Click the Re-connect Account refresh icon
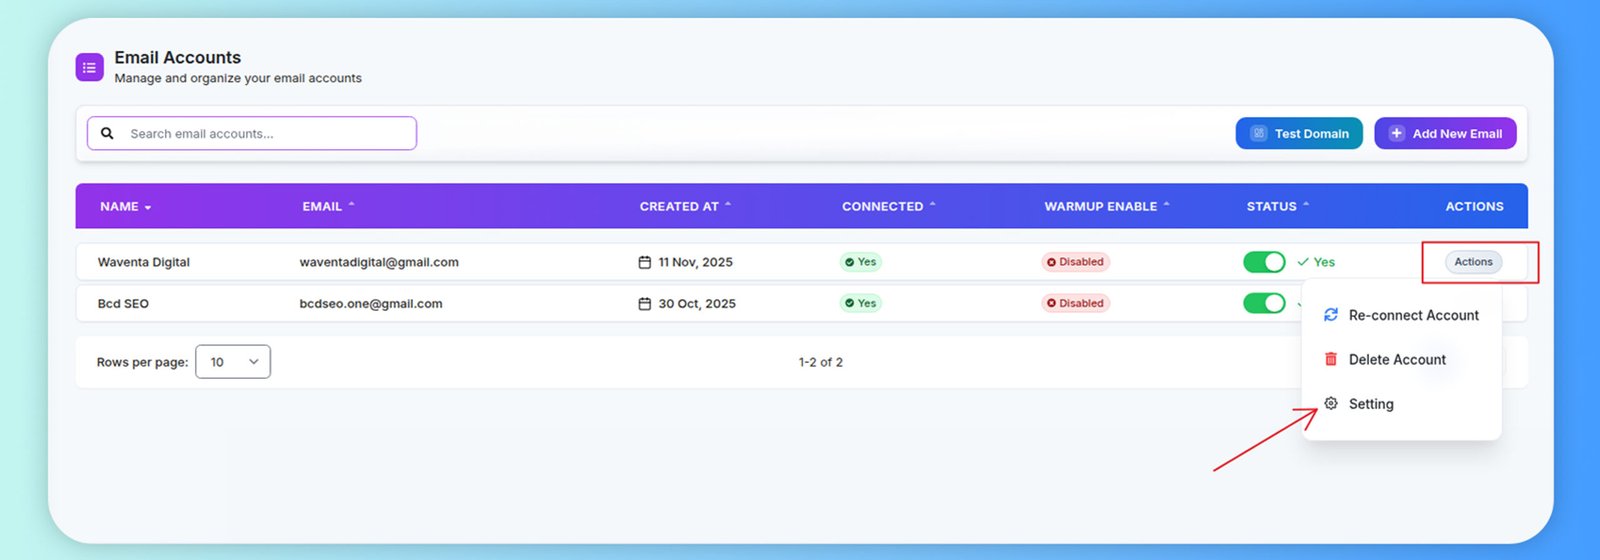The image size is (1600, 560). click(x=1331, y=315)
